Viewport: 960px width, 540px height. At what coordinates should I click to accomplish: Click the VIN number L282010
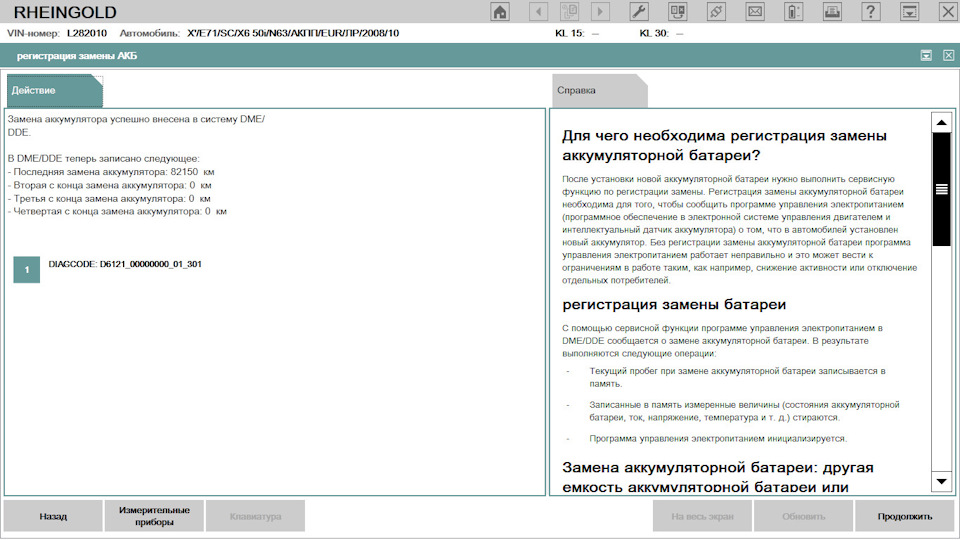coord(87,33)
